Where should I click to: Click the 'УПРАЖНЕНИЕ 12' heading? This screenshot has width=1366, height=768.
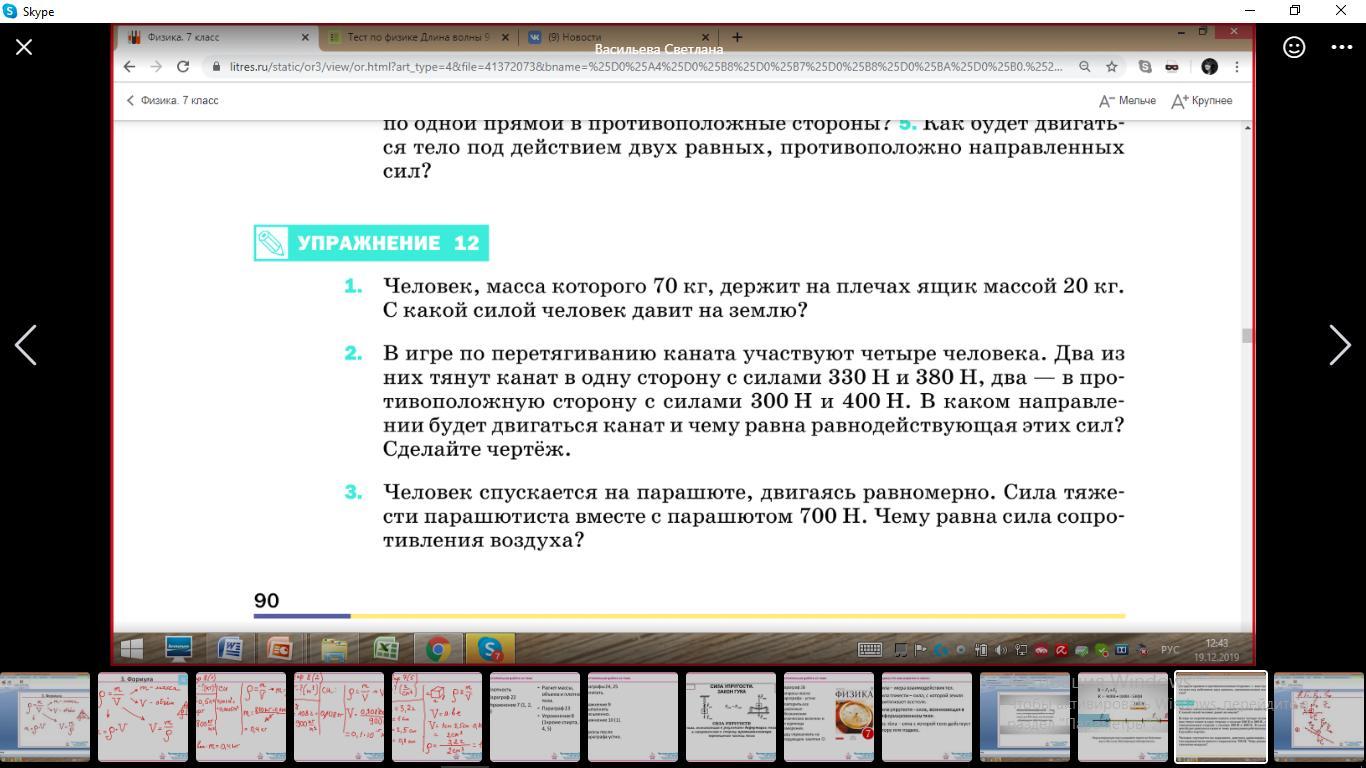pos(371,243)
